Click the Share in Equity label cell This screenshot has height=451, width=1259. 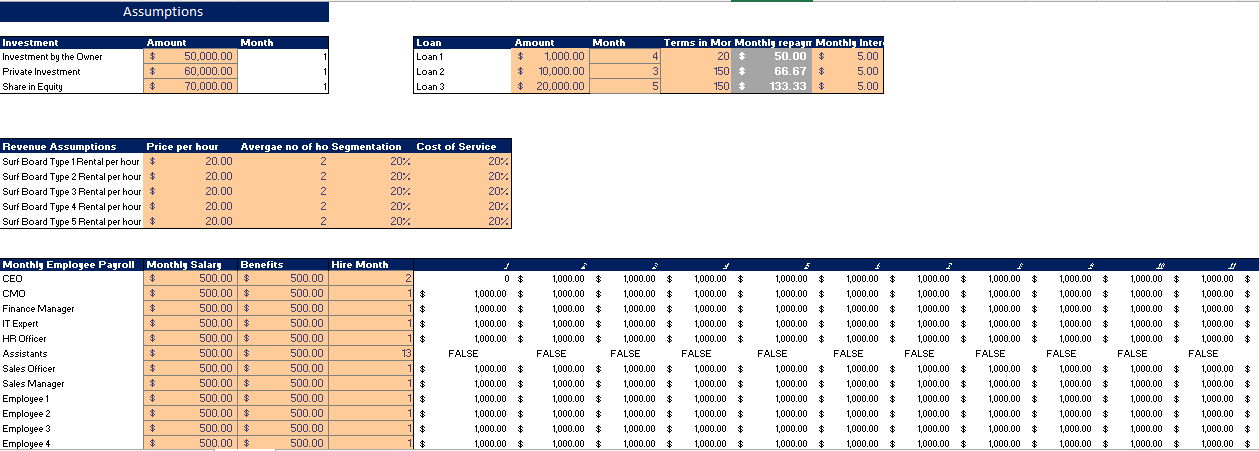click(72, 87)
